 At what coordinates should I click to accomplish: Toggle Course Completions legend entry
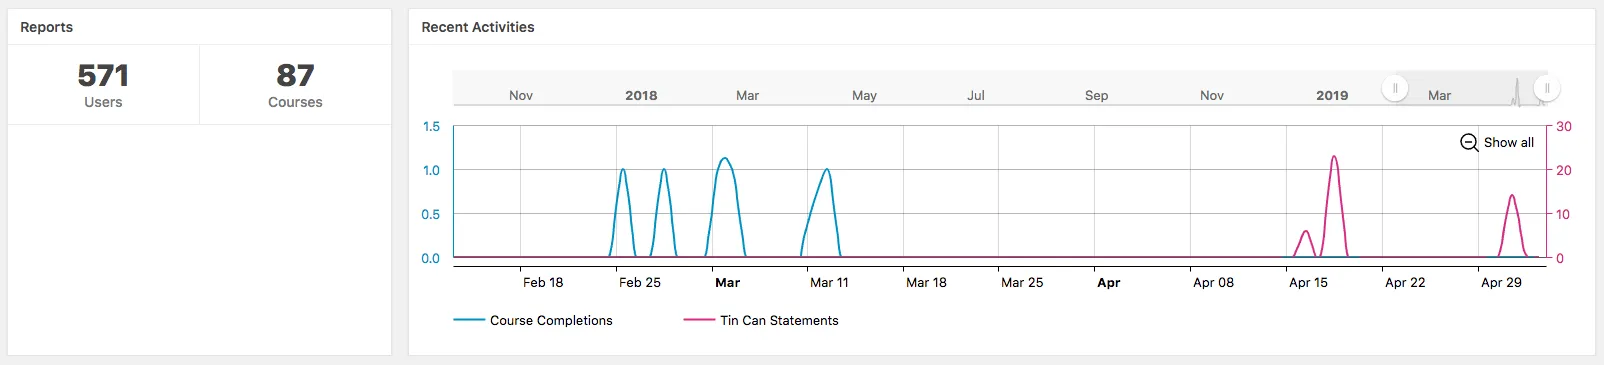(533, 320)
